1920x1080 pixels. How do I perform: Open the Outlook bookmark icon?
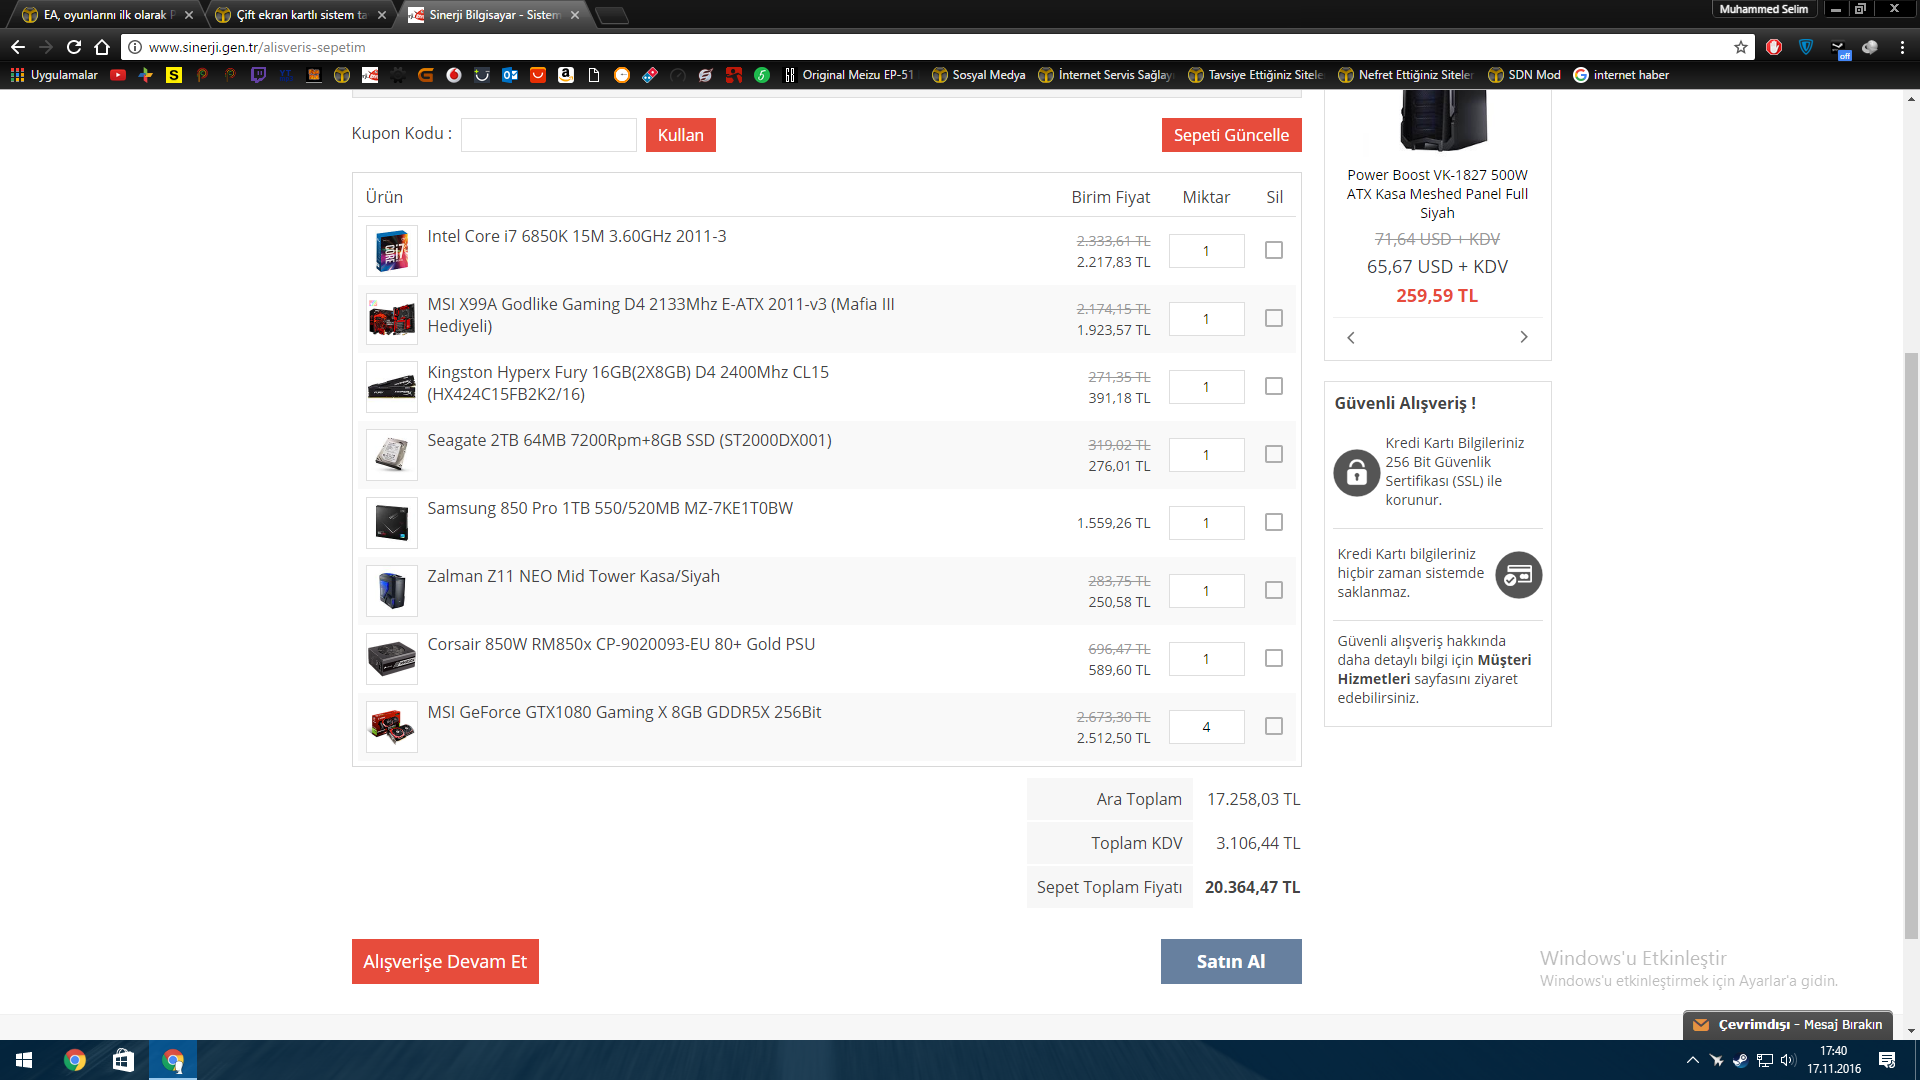coord(510,75)
